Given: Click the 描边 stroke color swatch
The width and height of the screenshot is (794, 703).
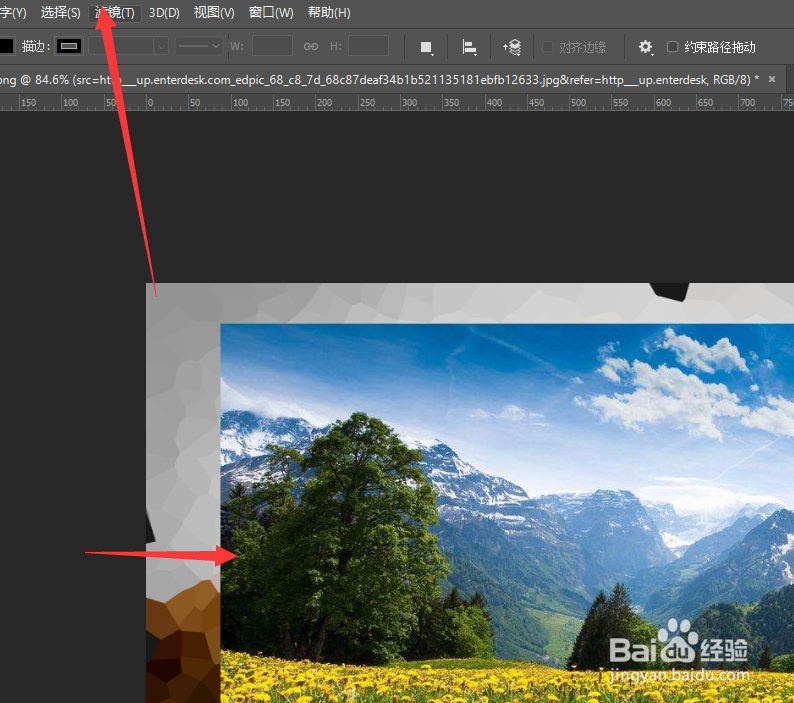Looking at the screenshot, I should (x=69, y=47).
